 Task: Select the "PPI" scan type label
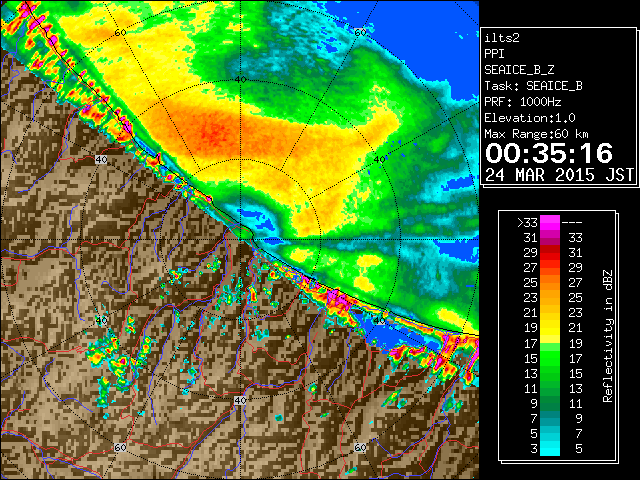pyautogui.click(x=494, y=54)
